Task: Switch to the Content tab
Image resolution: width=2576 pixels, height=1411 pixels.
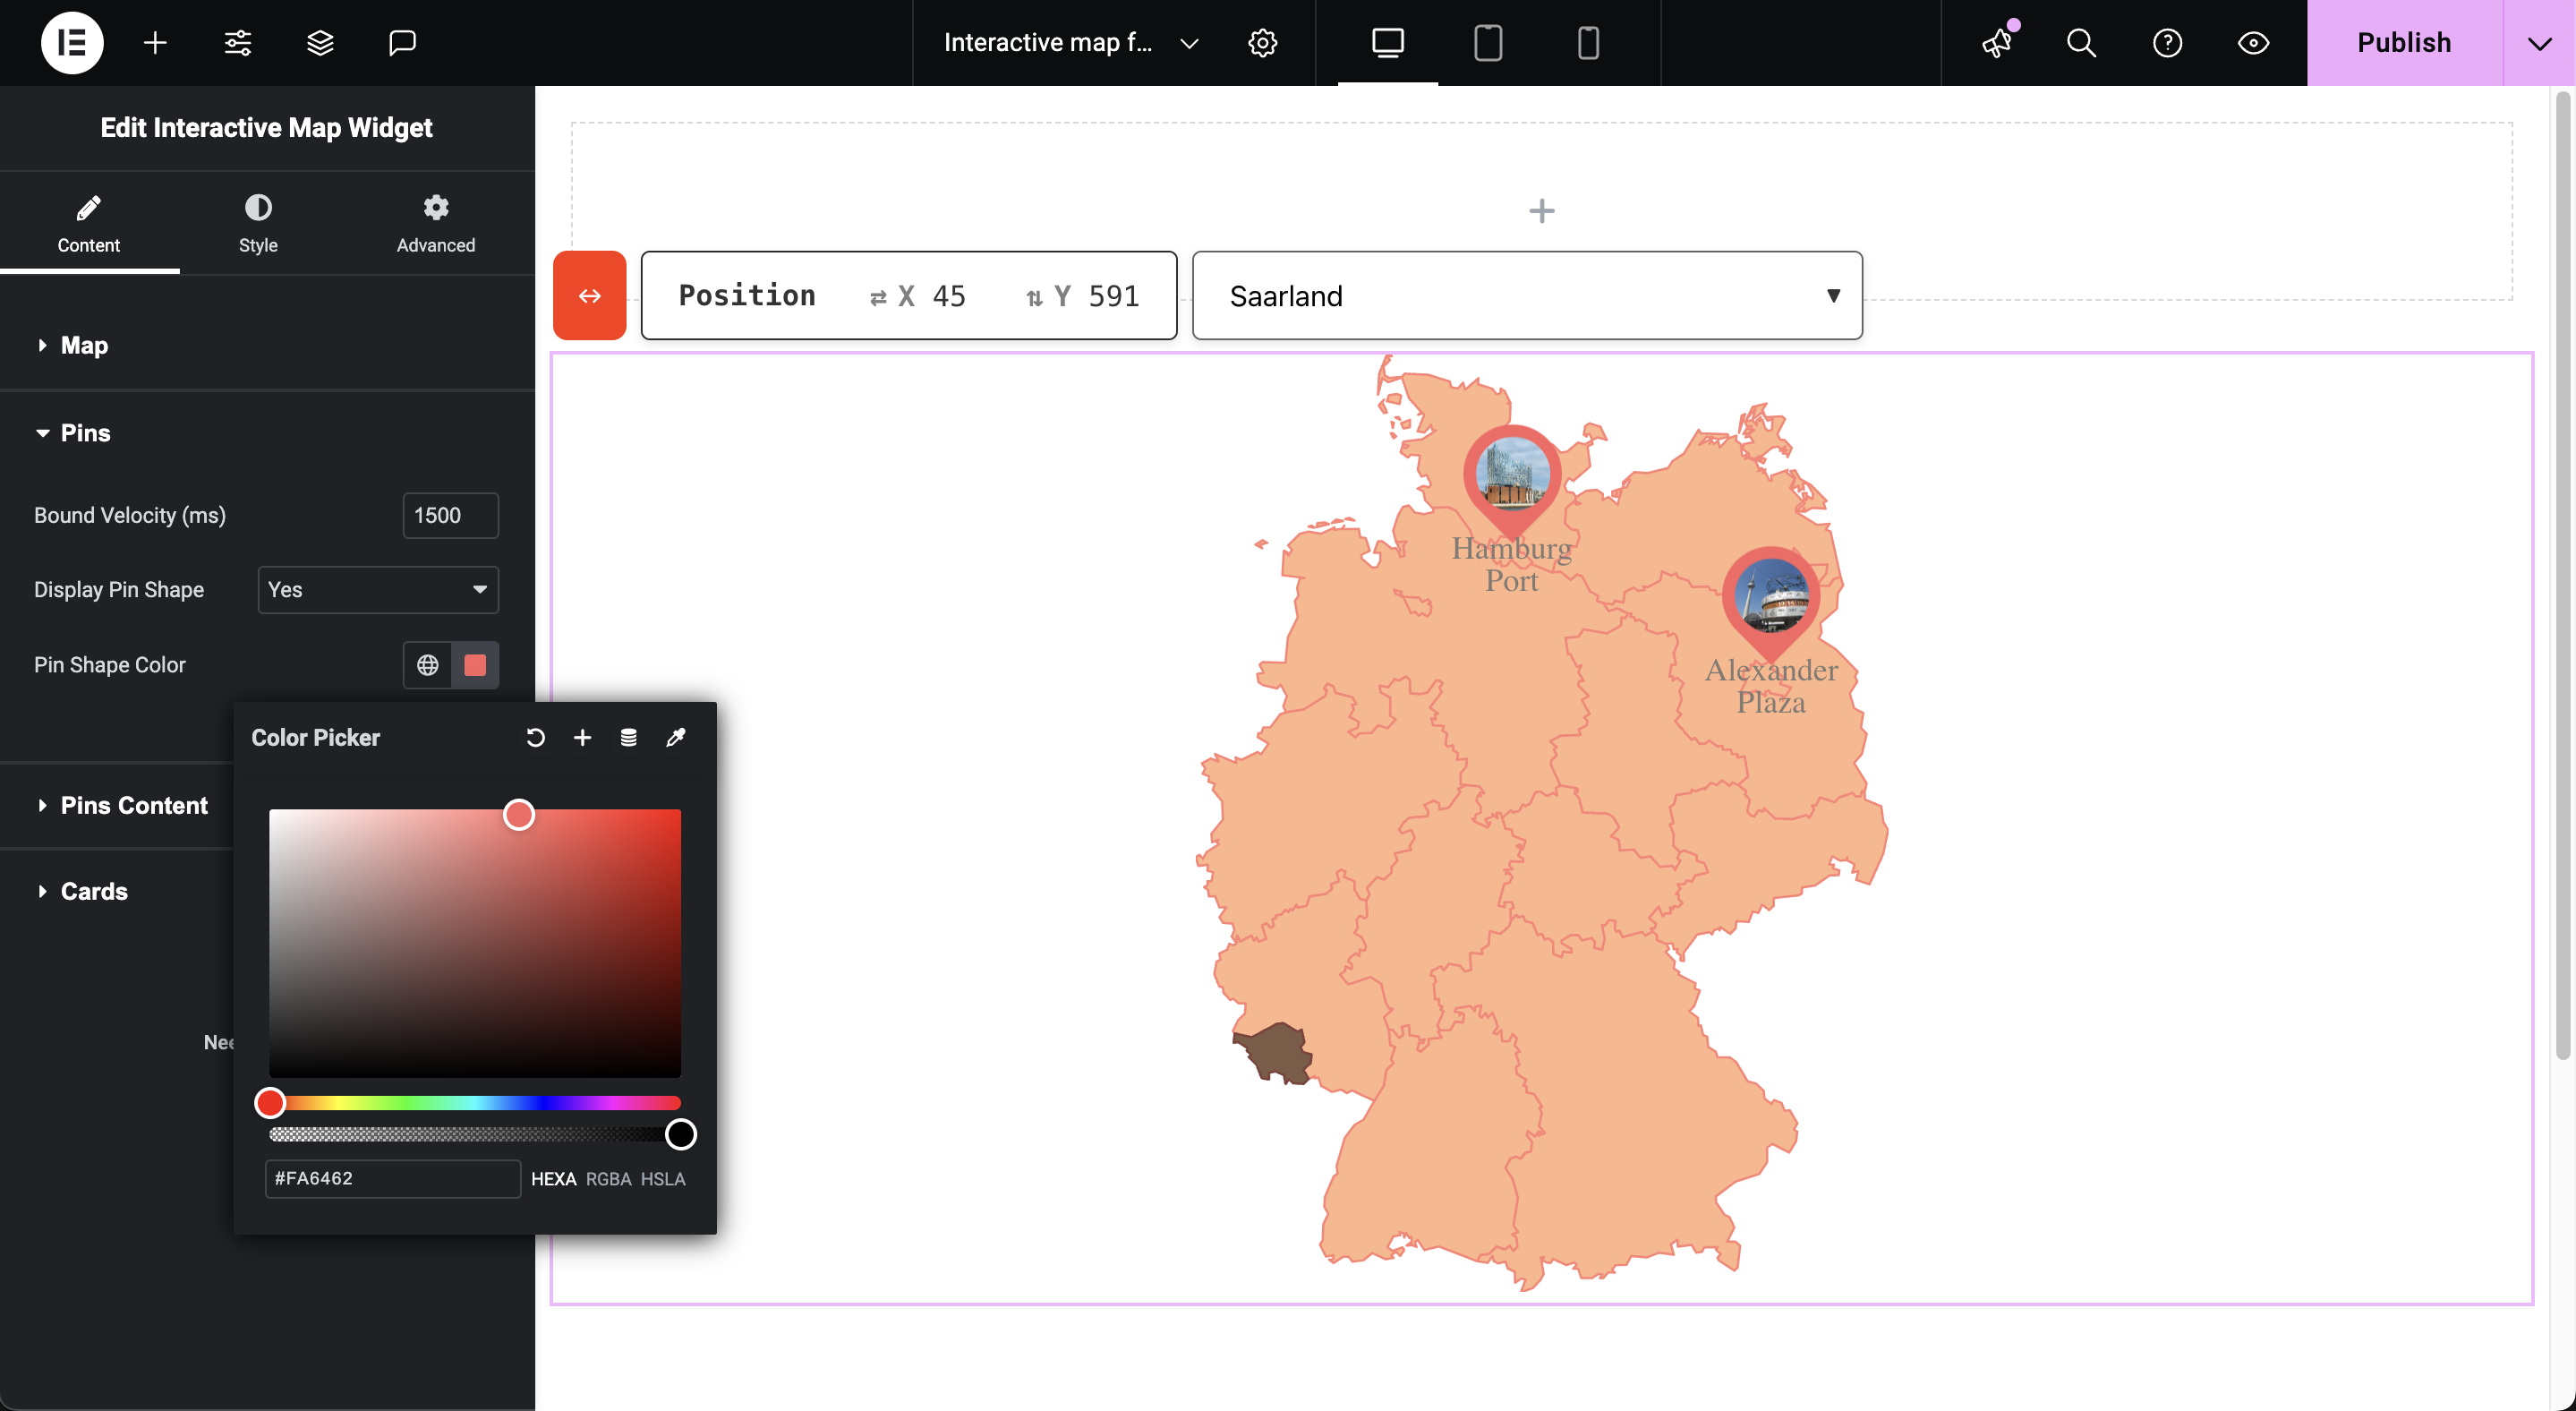Action: point(89,224)
